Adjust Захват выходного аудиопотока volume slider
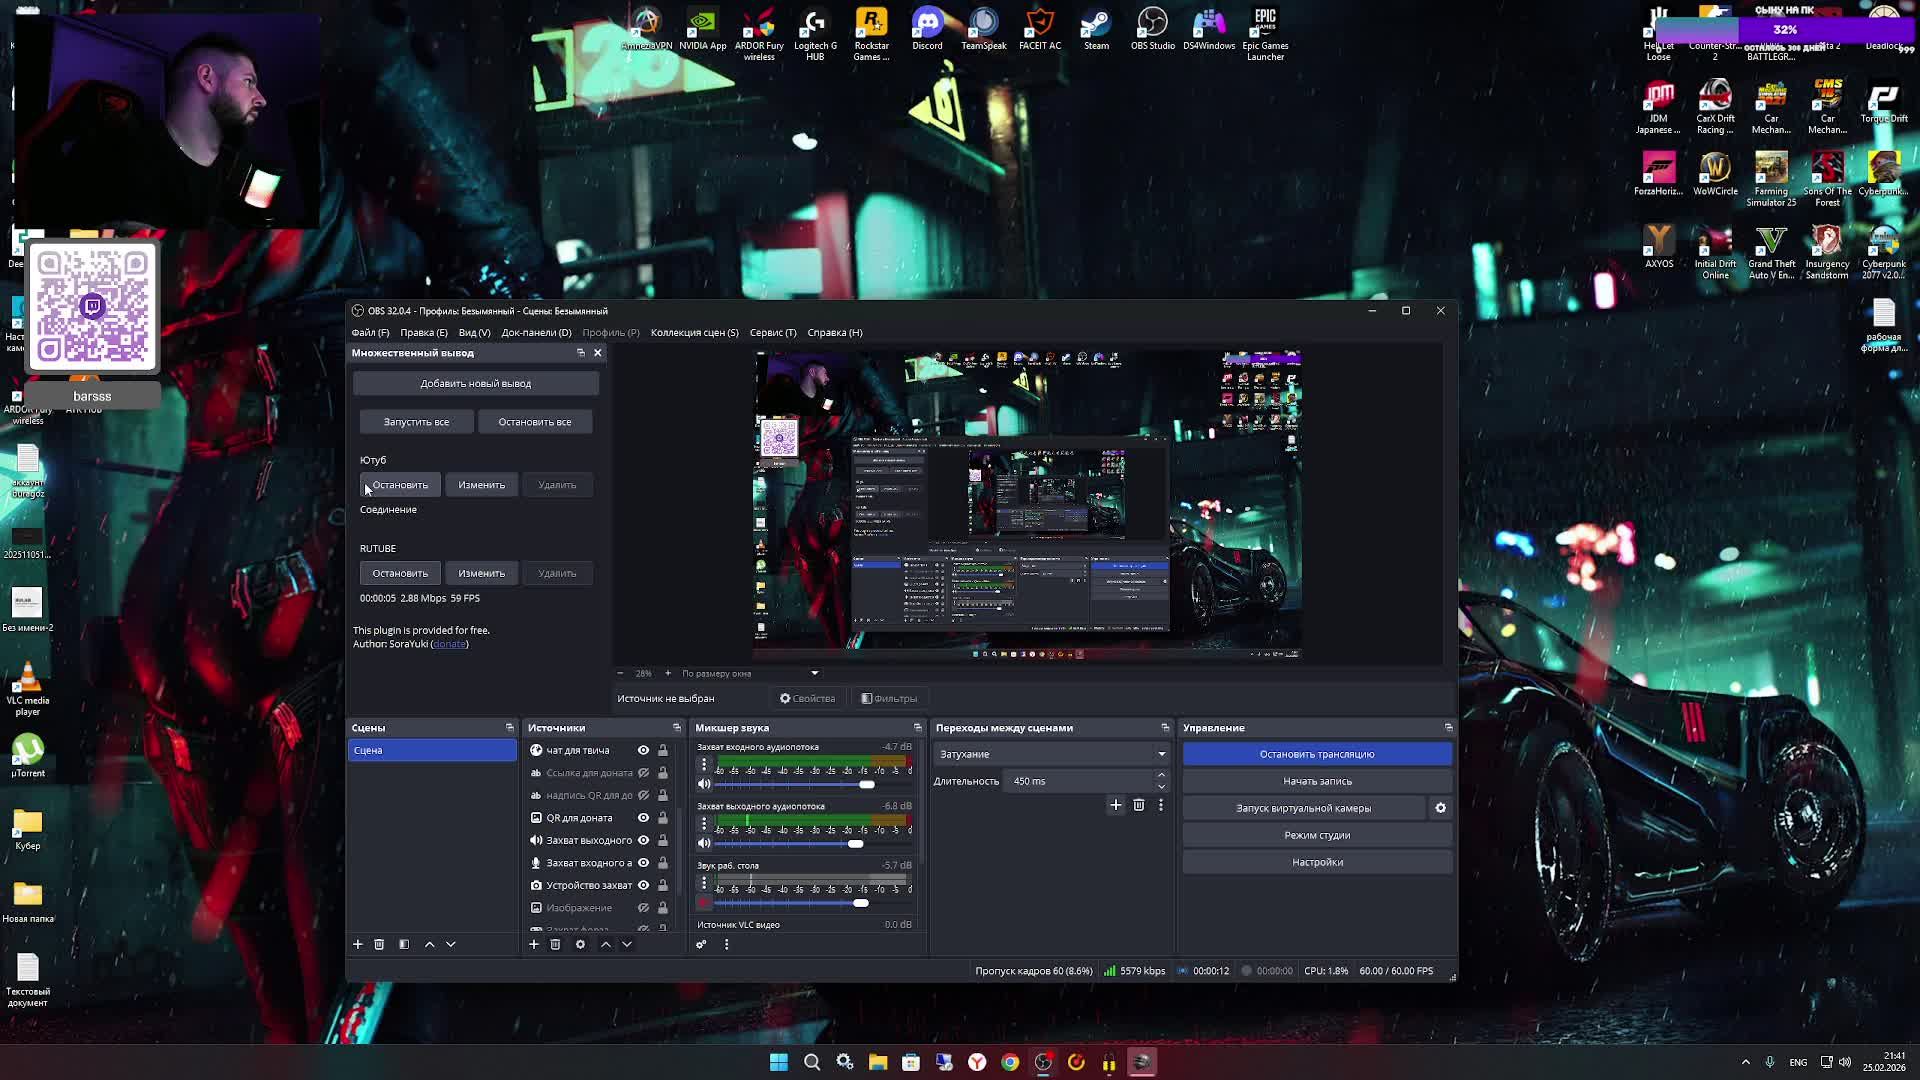This screenshot has width=1920, height=1080. 855,844
